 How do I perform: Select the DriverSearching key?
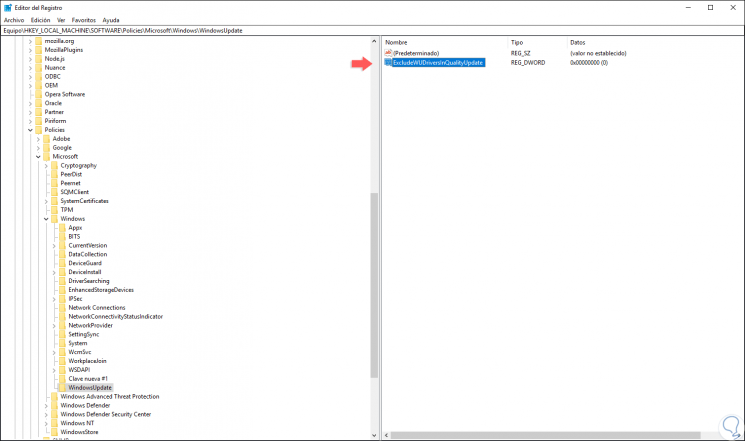(88, 281)
